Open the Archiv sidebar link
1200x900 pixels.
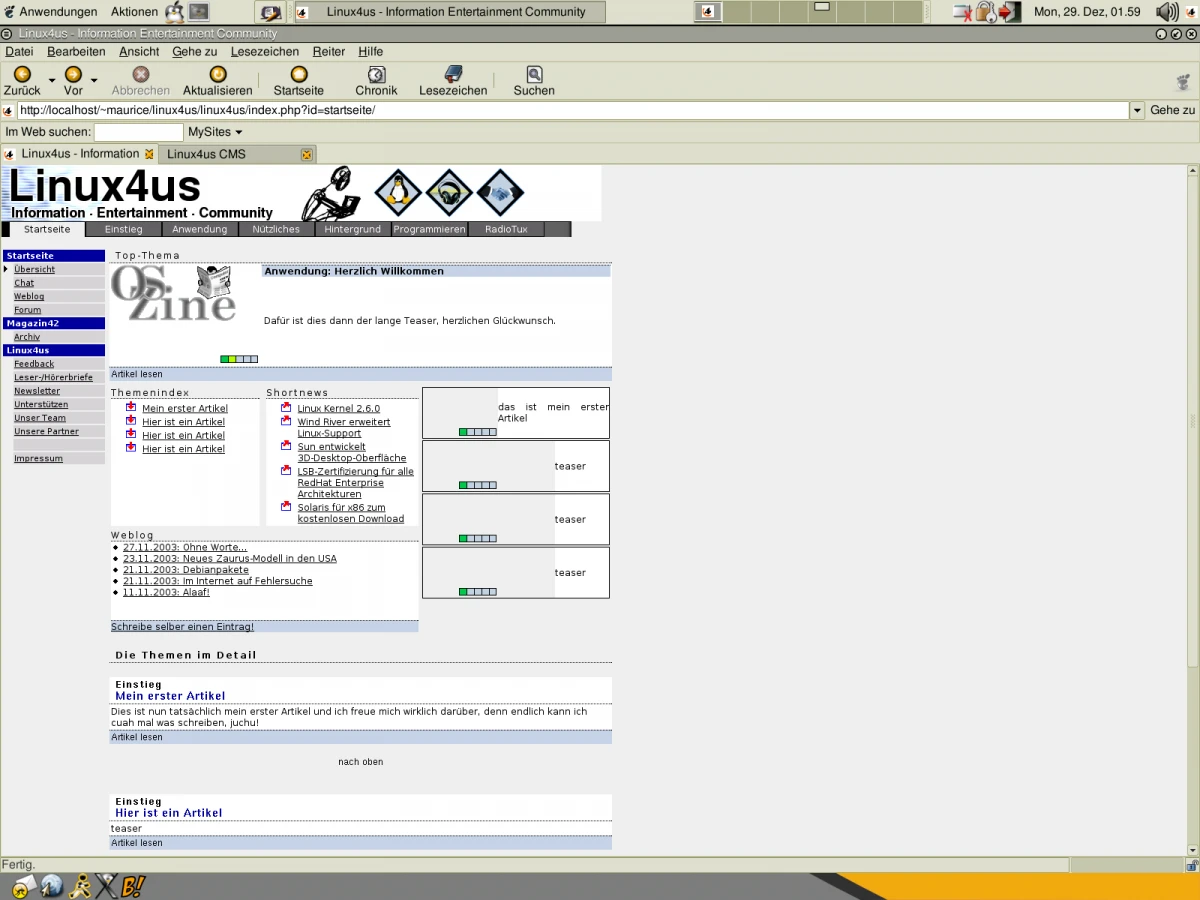click(27, 337)
